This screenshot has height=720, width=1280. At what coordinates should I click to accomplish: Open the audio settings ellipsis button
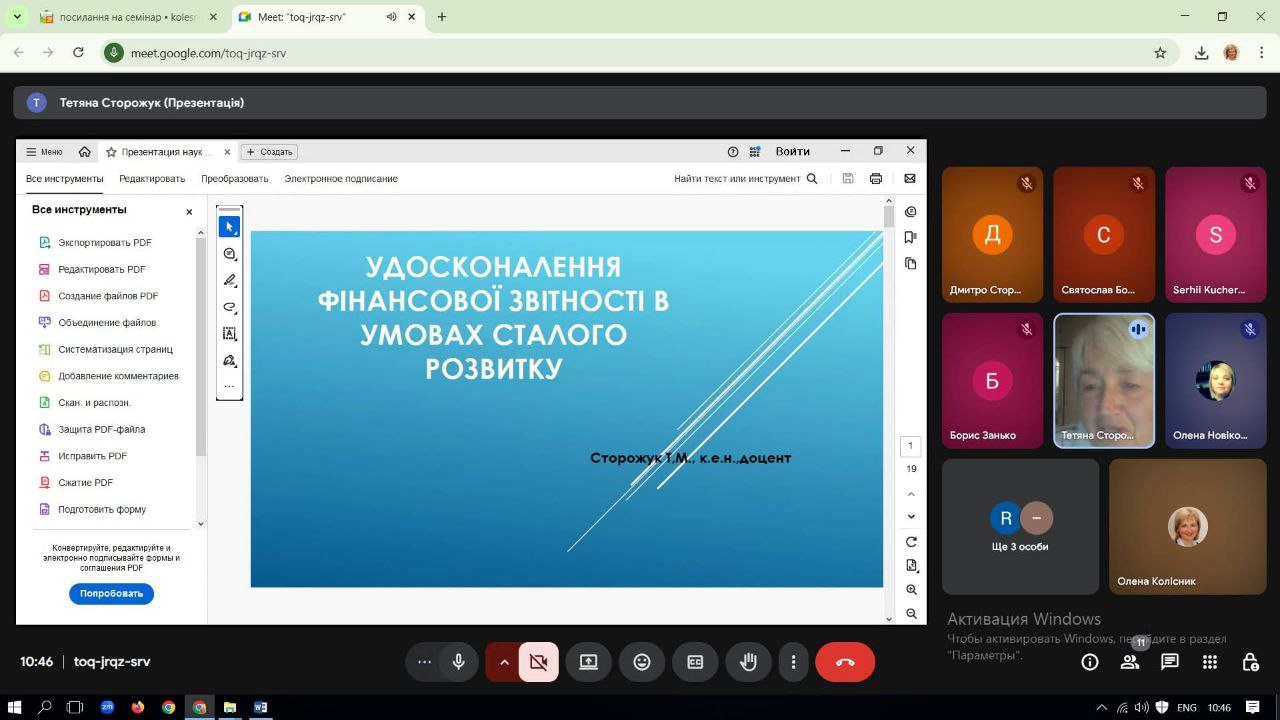click(x=424, y=662)
